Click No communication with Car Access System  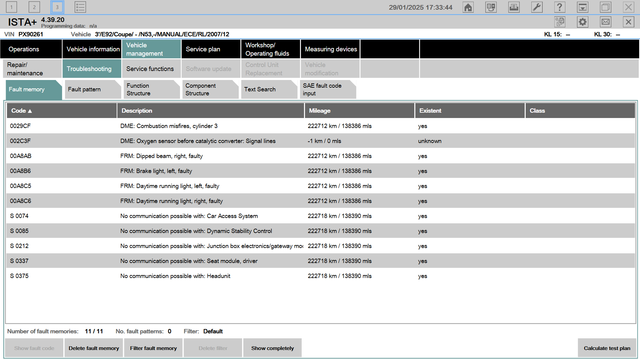[x=189, y=216]
